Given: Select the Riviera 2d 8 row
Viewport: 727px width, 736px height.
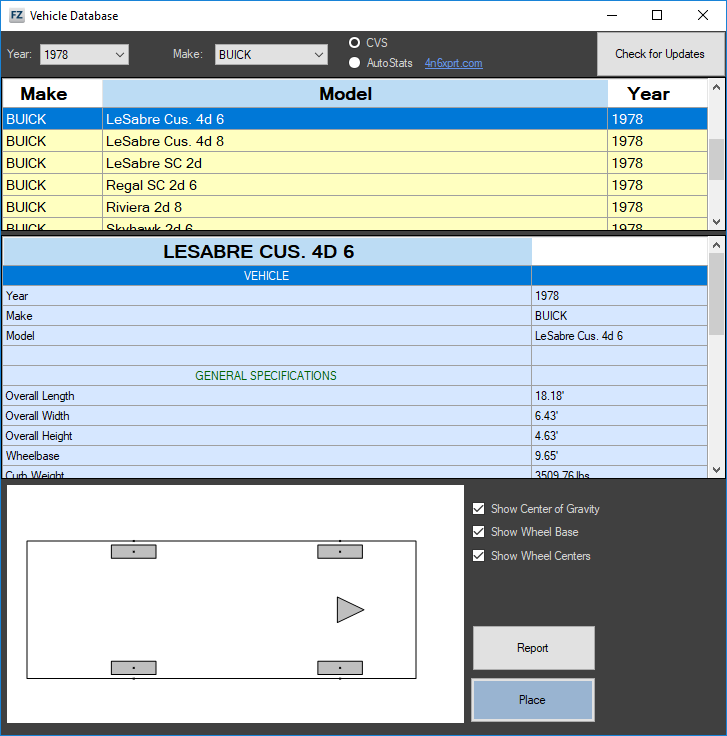Looking at the screenshot, I should (x=355, y=207).
